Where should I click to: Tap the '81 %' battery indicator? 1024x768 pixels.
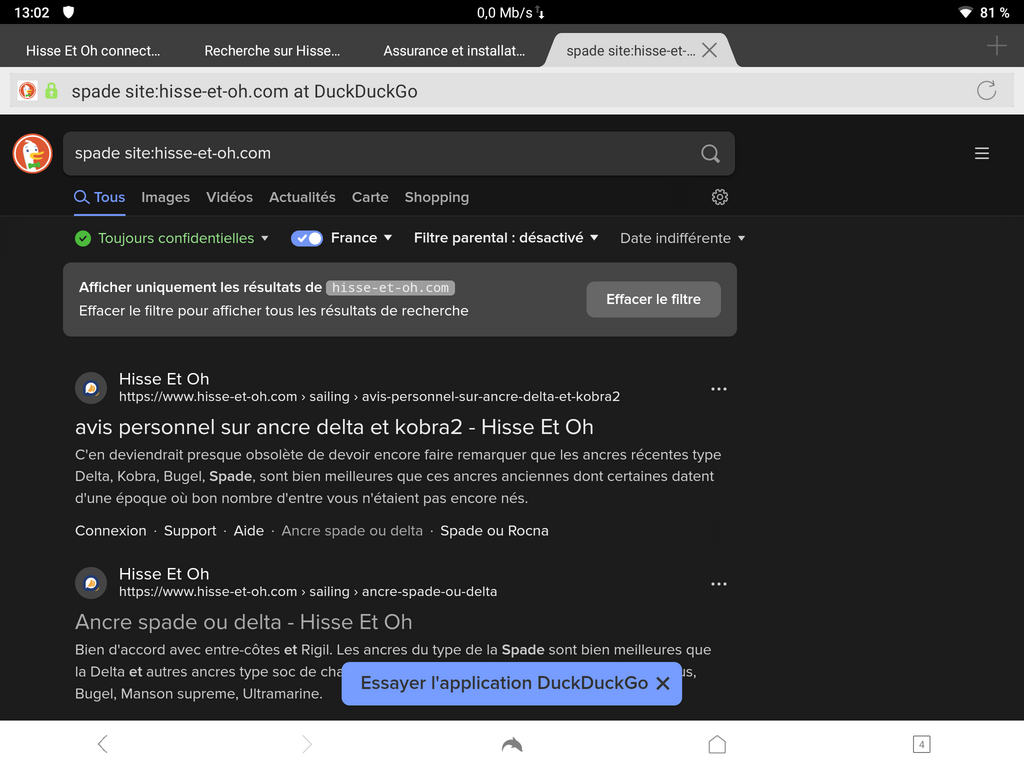(995, 12)
